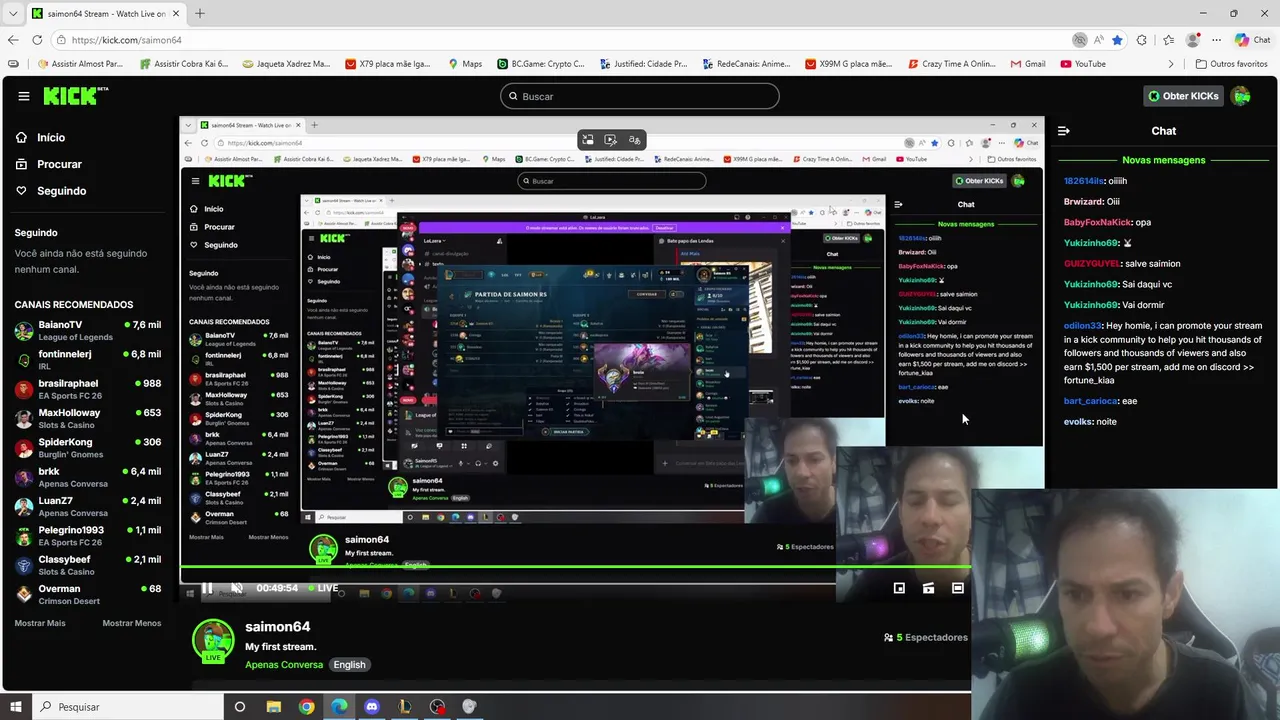Open Procurar in the sidebar

pyautogui.click(x=48, y=164)
